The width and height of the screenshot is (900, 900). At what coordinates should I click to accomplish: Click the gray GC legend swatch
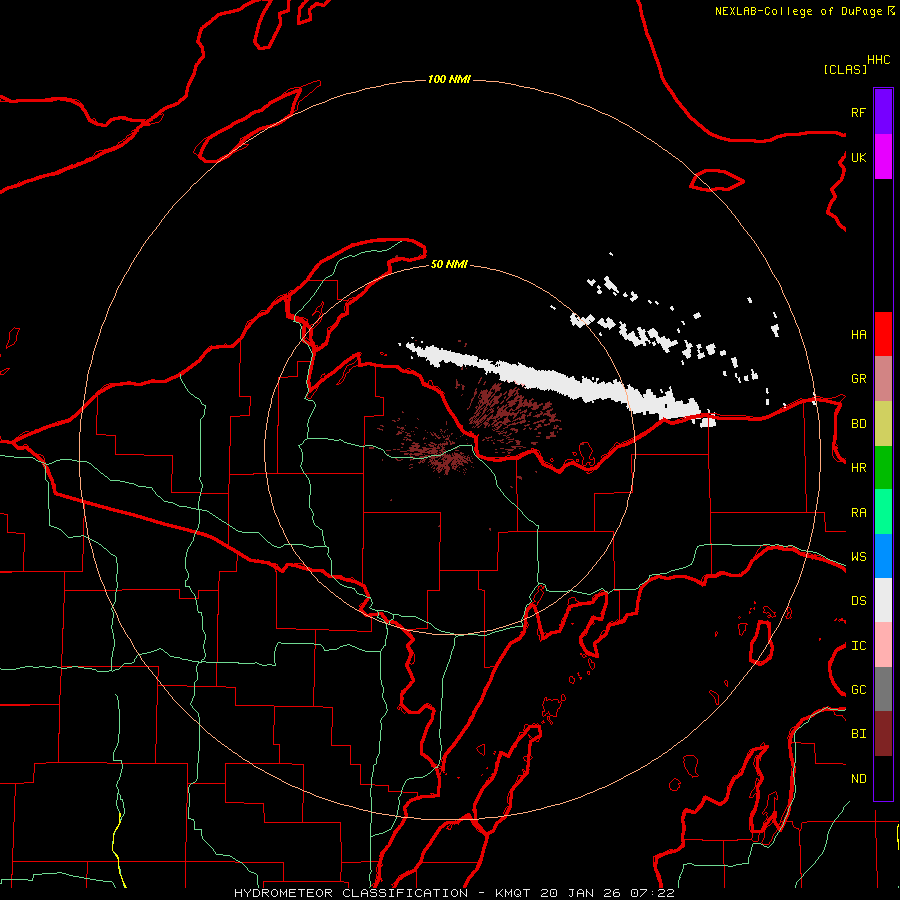pos(883,689)
